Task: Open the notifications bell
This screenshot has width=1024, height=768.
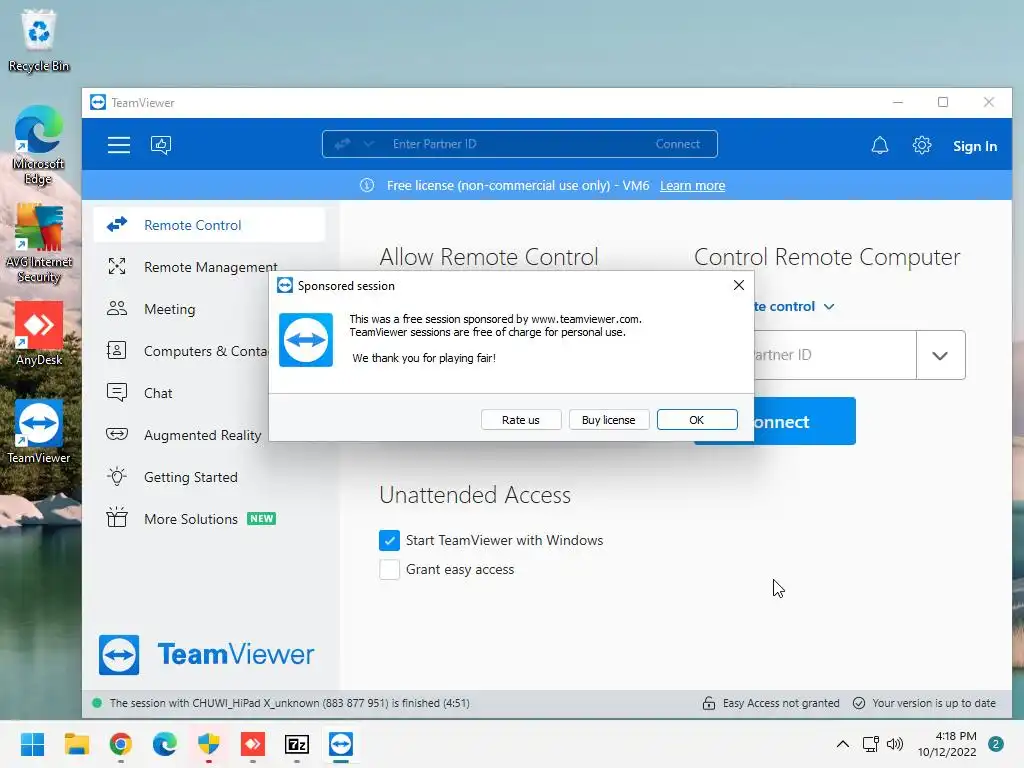Action: pos(880,145)
